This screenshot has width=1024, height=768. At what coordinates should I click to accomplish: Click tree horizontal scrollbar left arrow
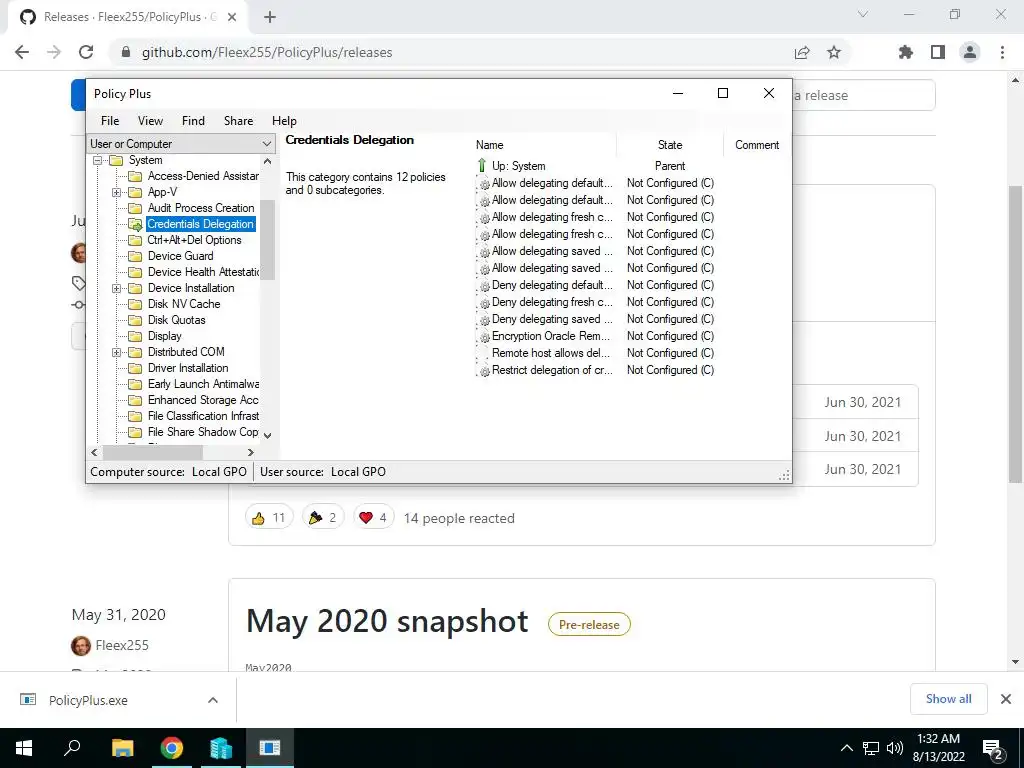pos(95,452)
